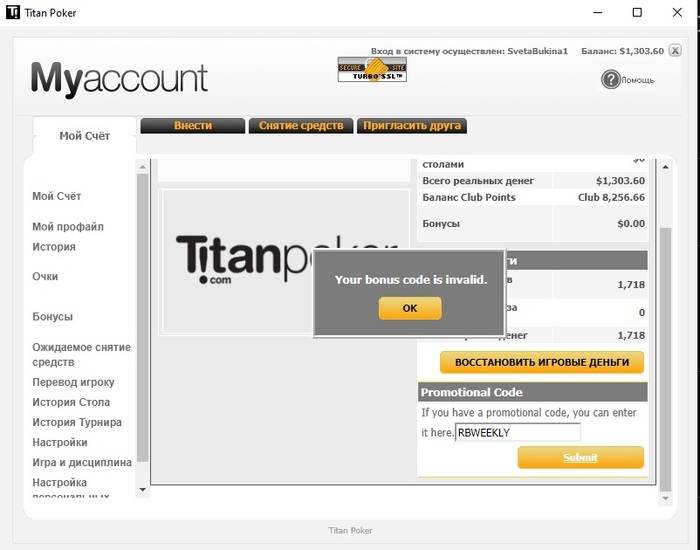Maximize the Titan Poker window
The width and height of the screenshot is (700, 550).
click(637, 12)
